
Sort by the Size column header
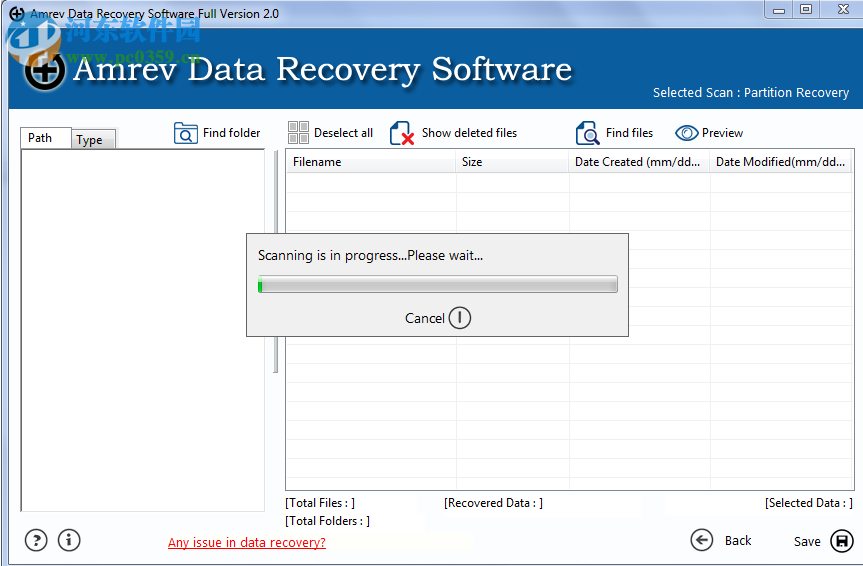512,162
